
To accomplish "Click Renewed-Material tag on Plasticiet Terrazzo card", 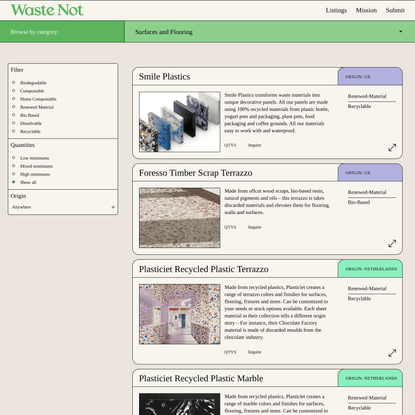I will 367,289.
